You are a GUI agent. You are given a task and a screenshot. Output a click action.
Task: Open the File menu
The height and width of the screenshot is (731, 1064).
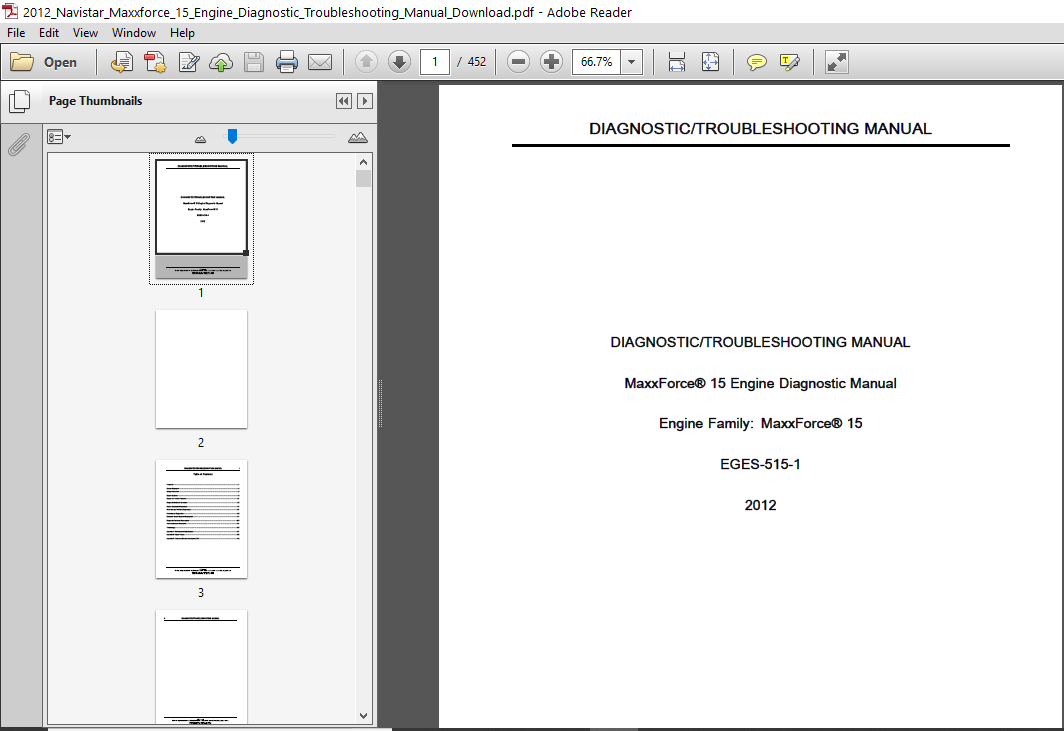tap(16, 33)
